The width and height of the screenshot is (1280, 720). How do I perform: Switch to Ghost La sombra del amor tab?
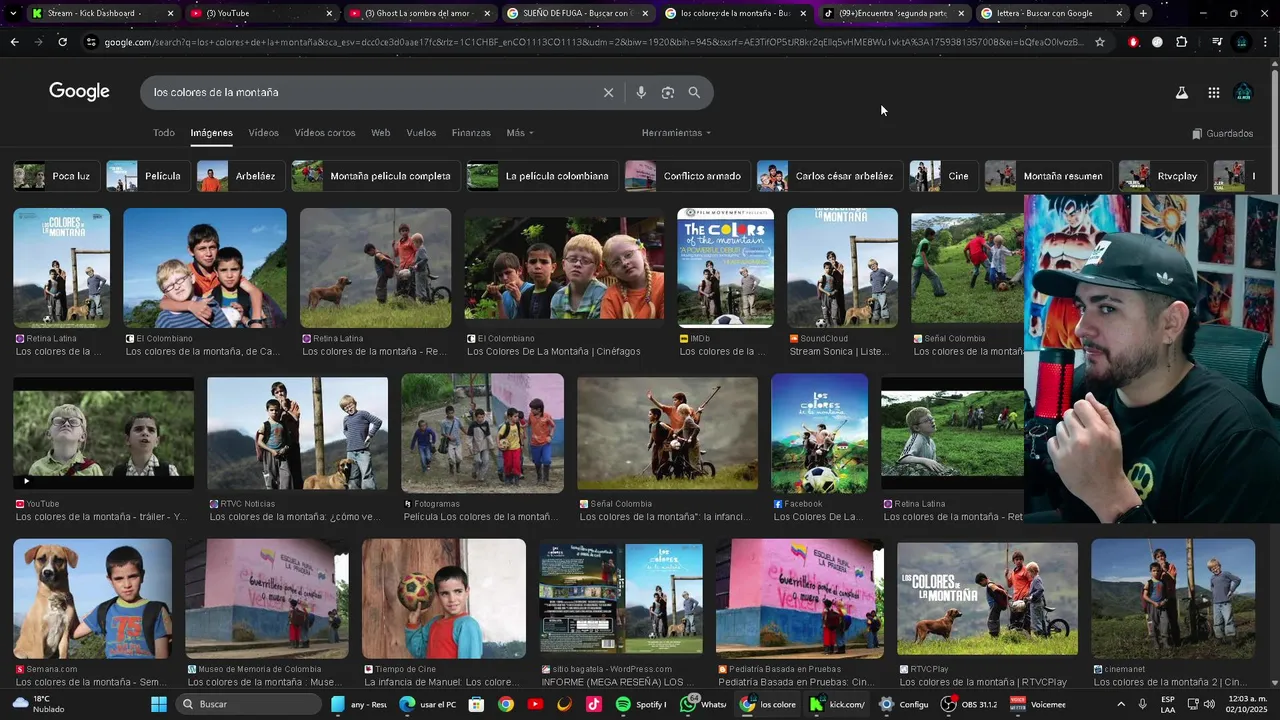pos(420,13)
